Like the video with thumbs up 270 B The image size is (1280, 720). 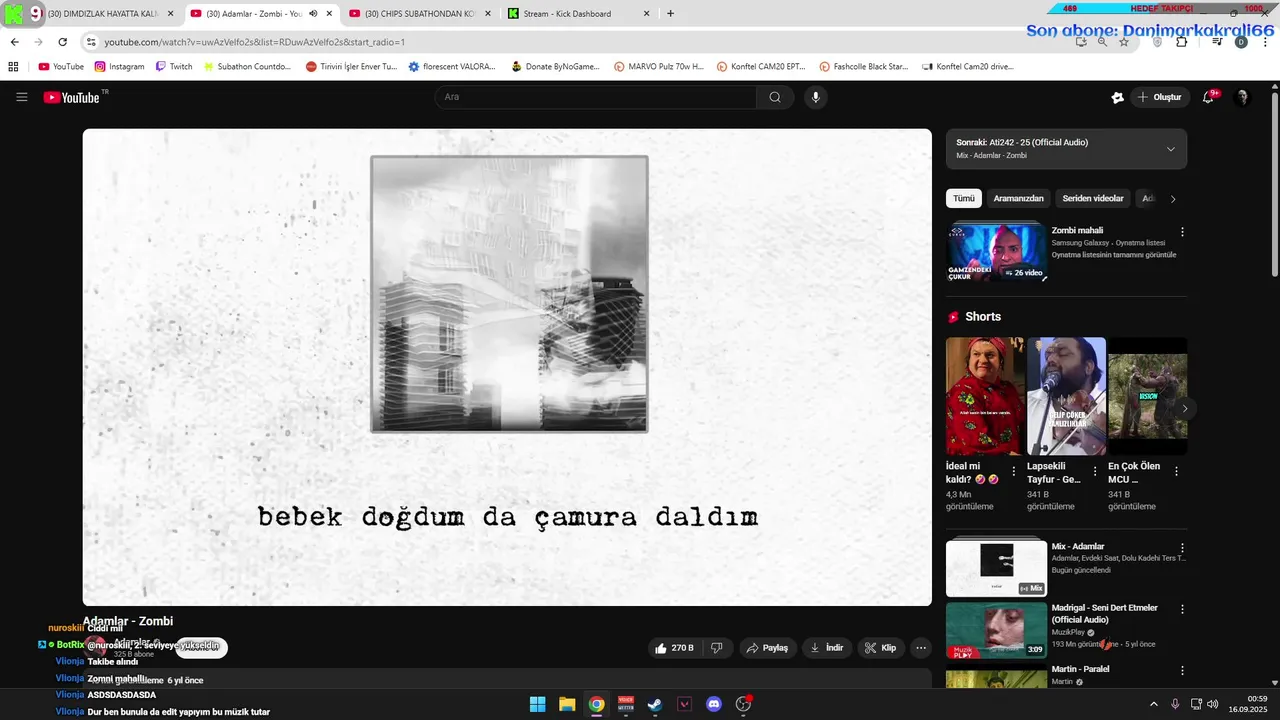(675, 648)
